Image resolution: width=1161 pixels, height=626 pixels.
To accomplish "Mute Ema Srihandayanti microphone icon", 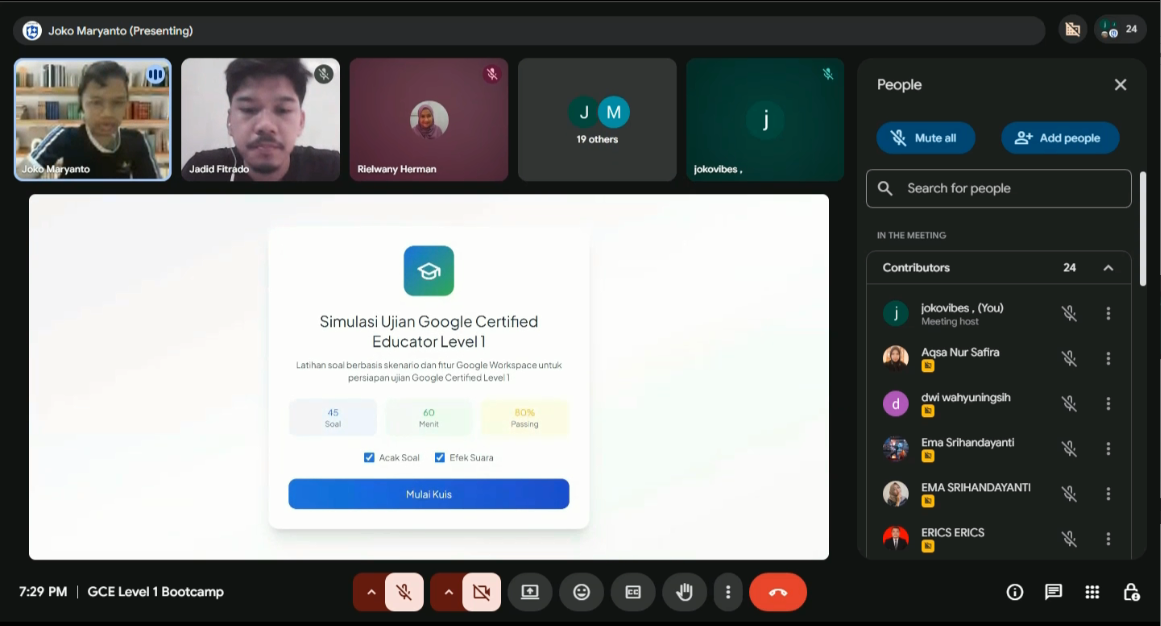I will 1069,448.
